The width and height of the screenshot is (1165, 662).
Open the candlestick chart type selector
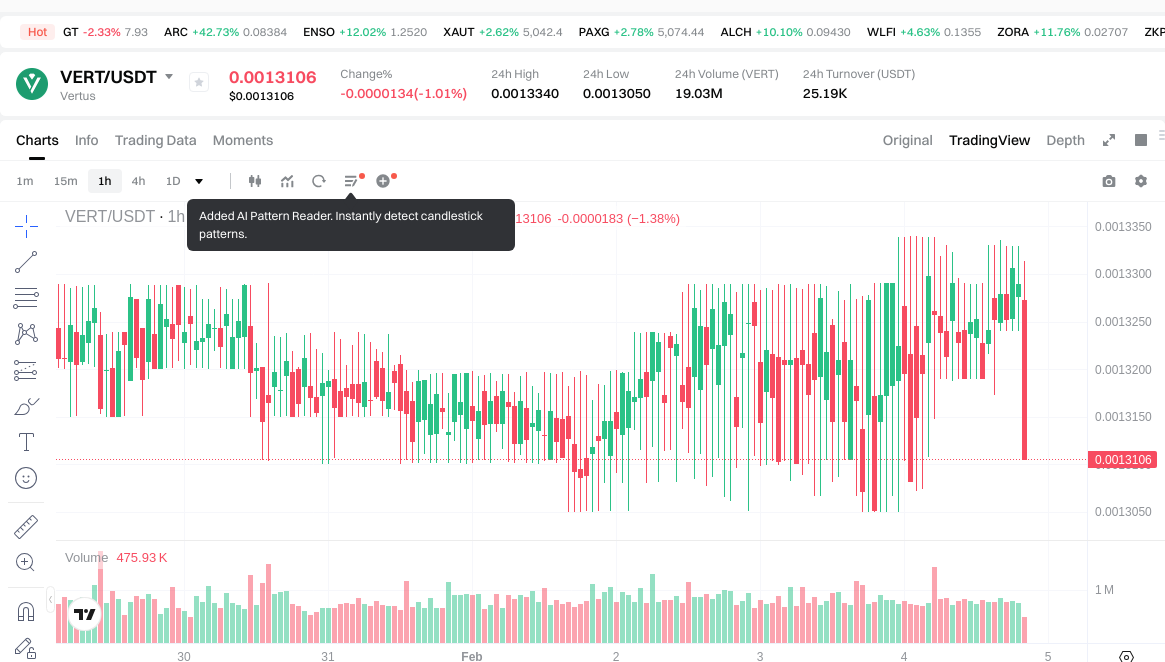[x=254, y=181]
